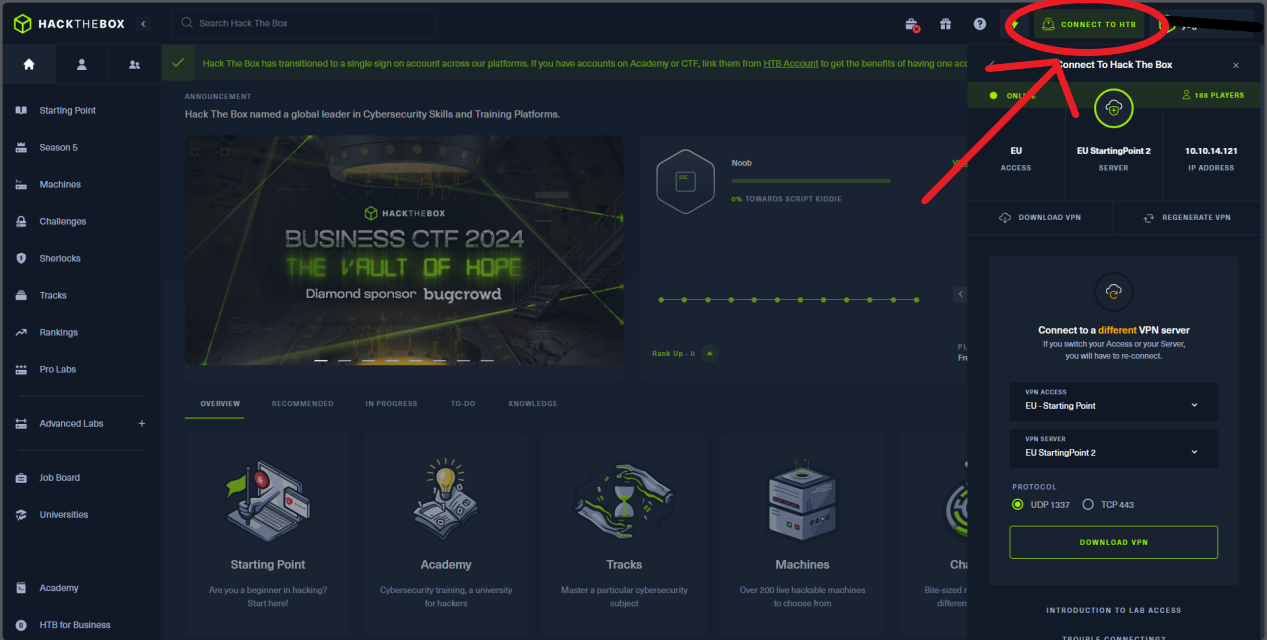Screen dimensions: 1267x640
Task: Open the single user profile icon tab
Action: [x=82, y=64]
